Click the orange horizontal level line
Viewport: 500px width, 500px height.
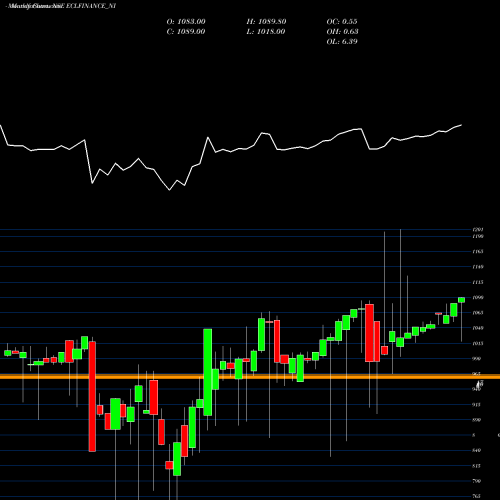click(x=250, y=377)
